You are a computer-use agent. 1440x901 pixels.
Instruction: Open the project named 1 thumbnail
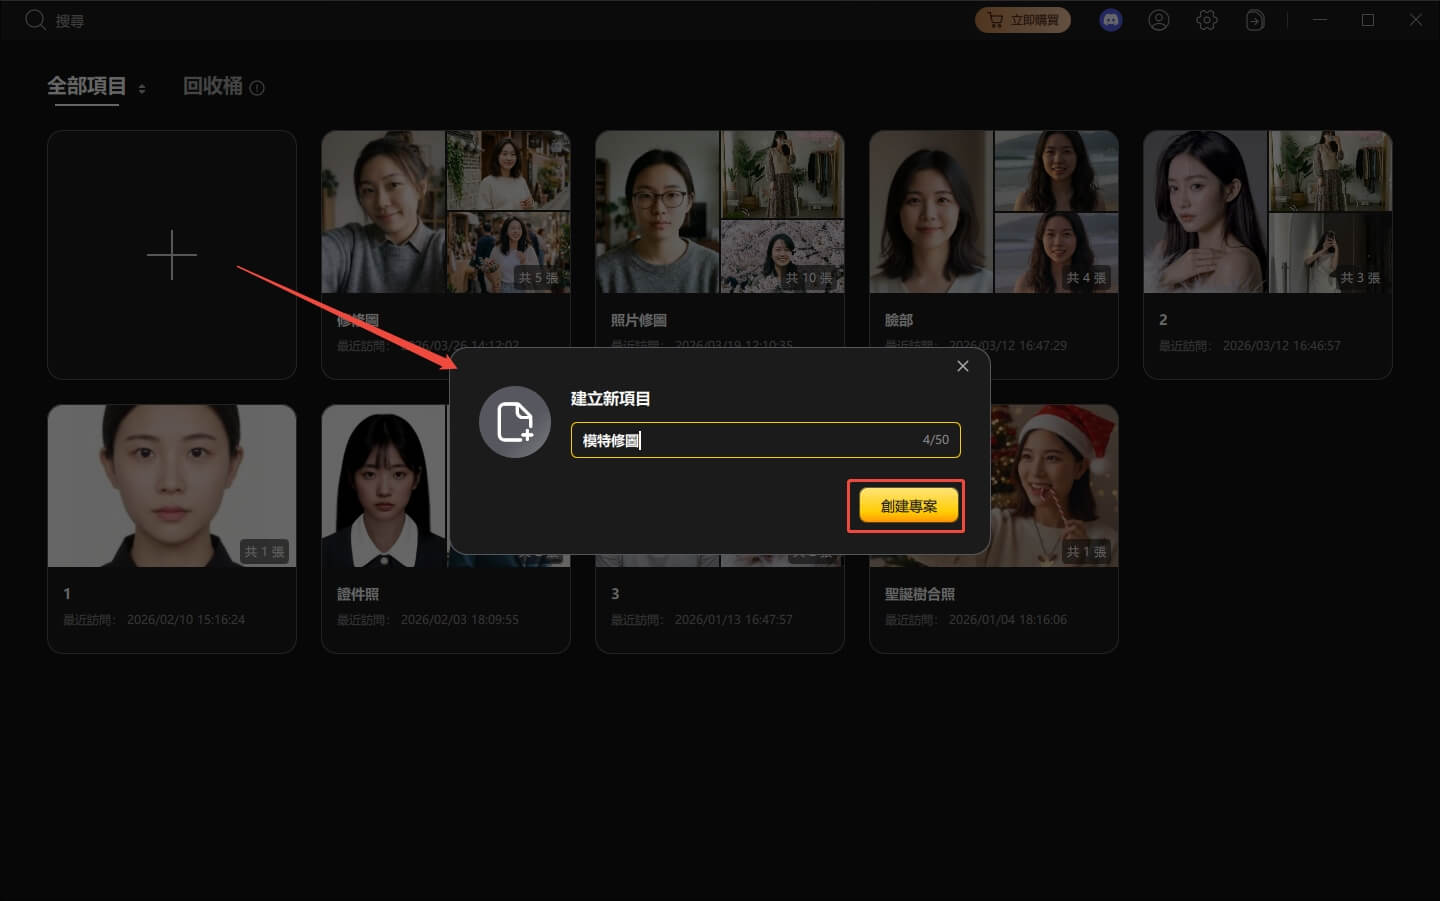(x=172, y=486)
